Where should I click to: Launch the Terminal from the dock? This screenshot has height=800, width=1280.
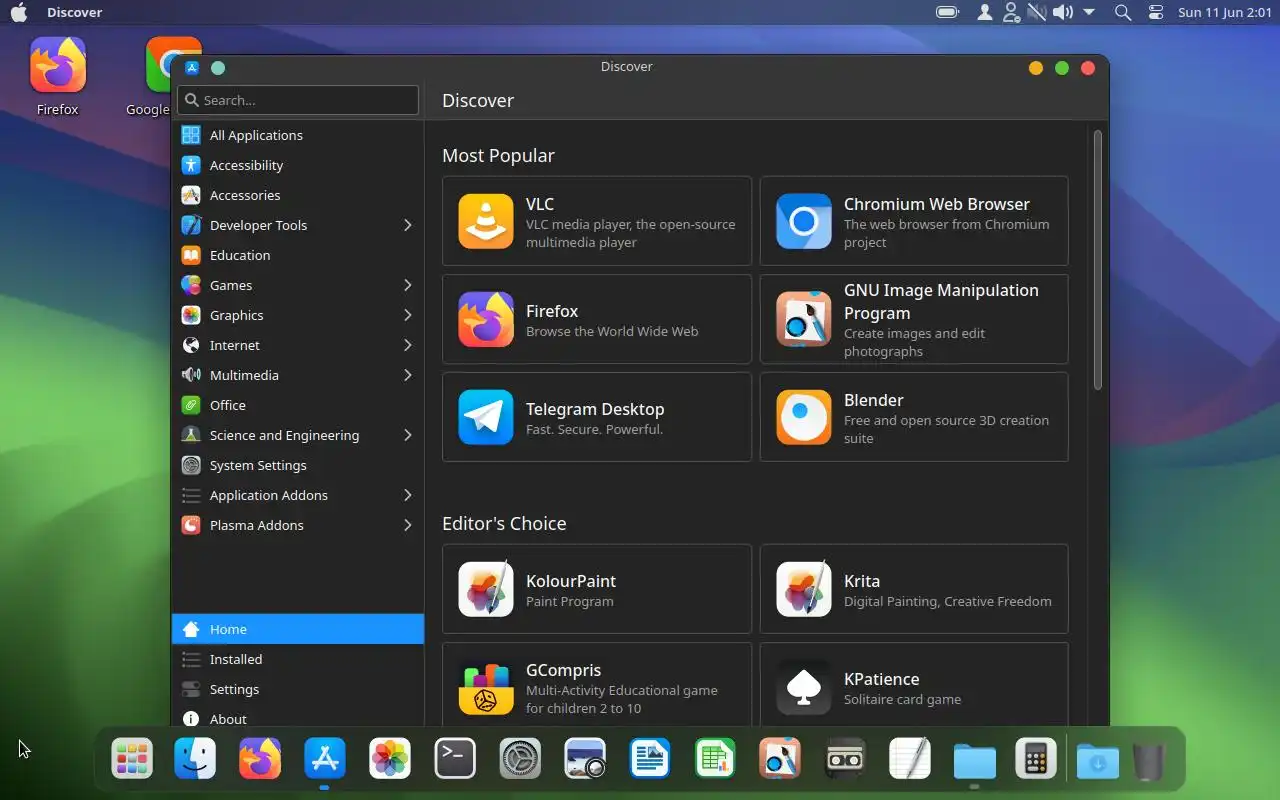tap(455, 759)
